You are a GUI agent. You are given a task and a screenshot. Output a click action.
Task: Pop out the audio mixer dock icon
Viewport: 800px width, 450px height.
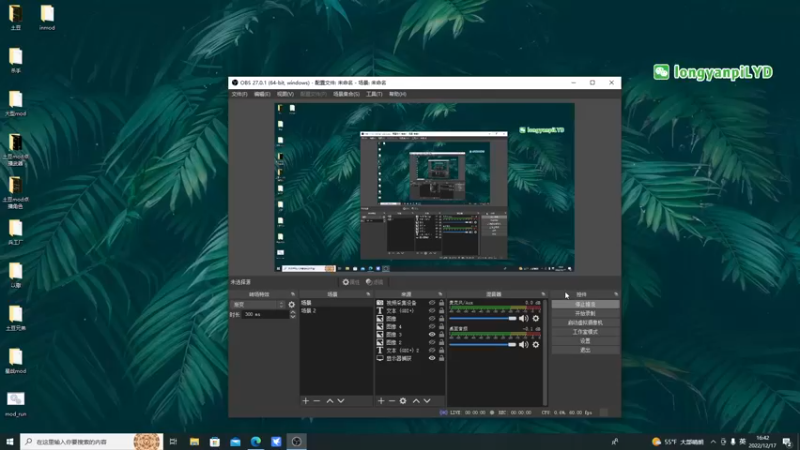pyautogui.click(x=543, y=294)
